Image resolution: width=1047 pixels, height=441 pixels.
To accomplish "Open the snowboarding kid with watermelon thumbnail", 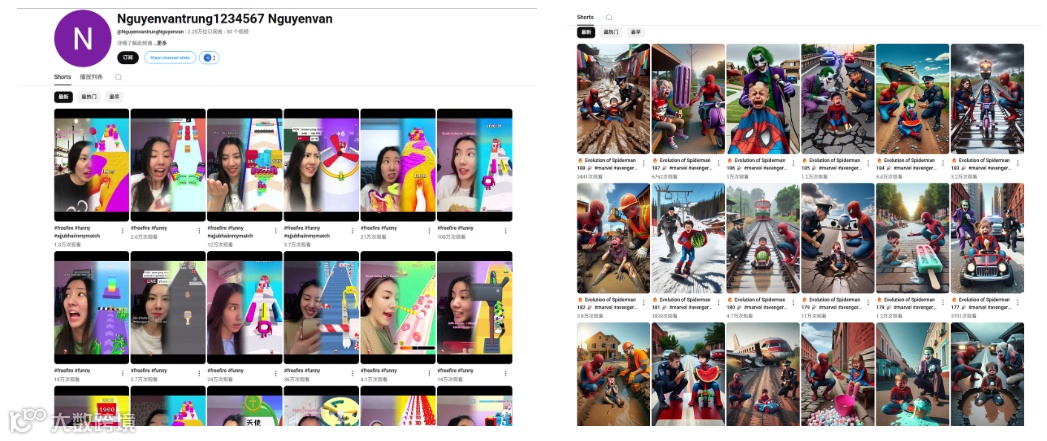I will coord(688,239).
